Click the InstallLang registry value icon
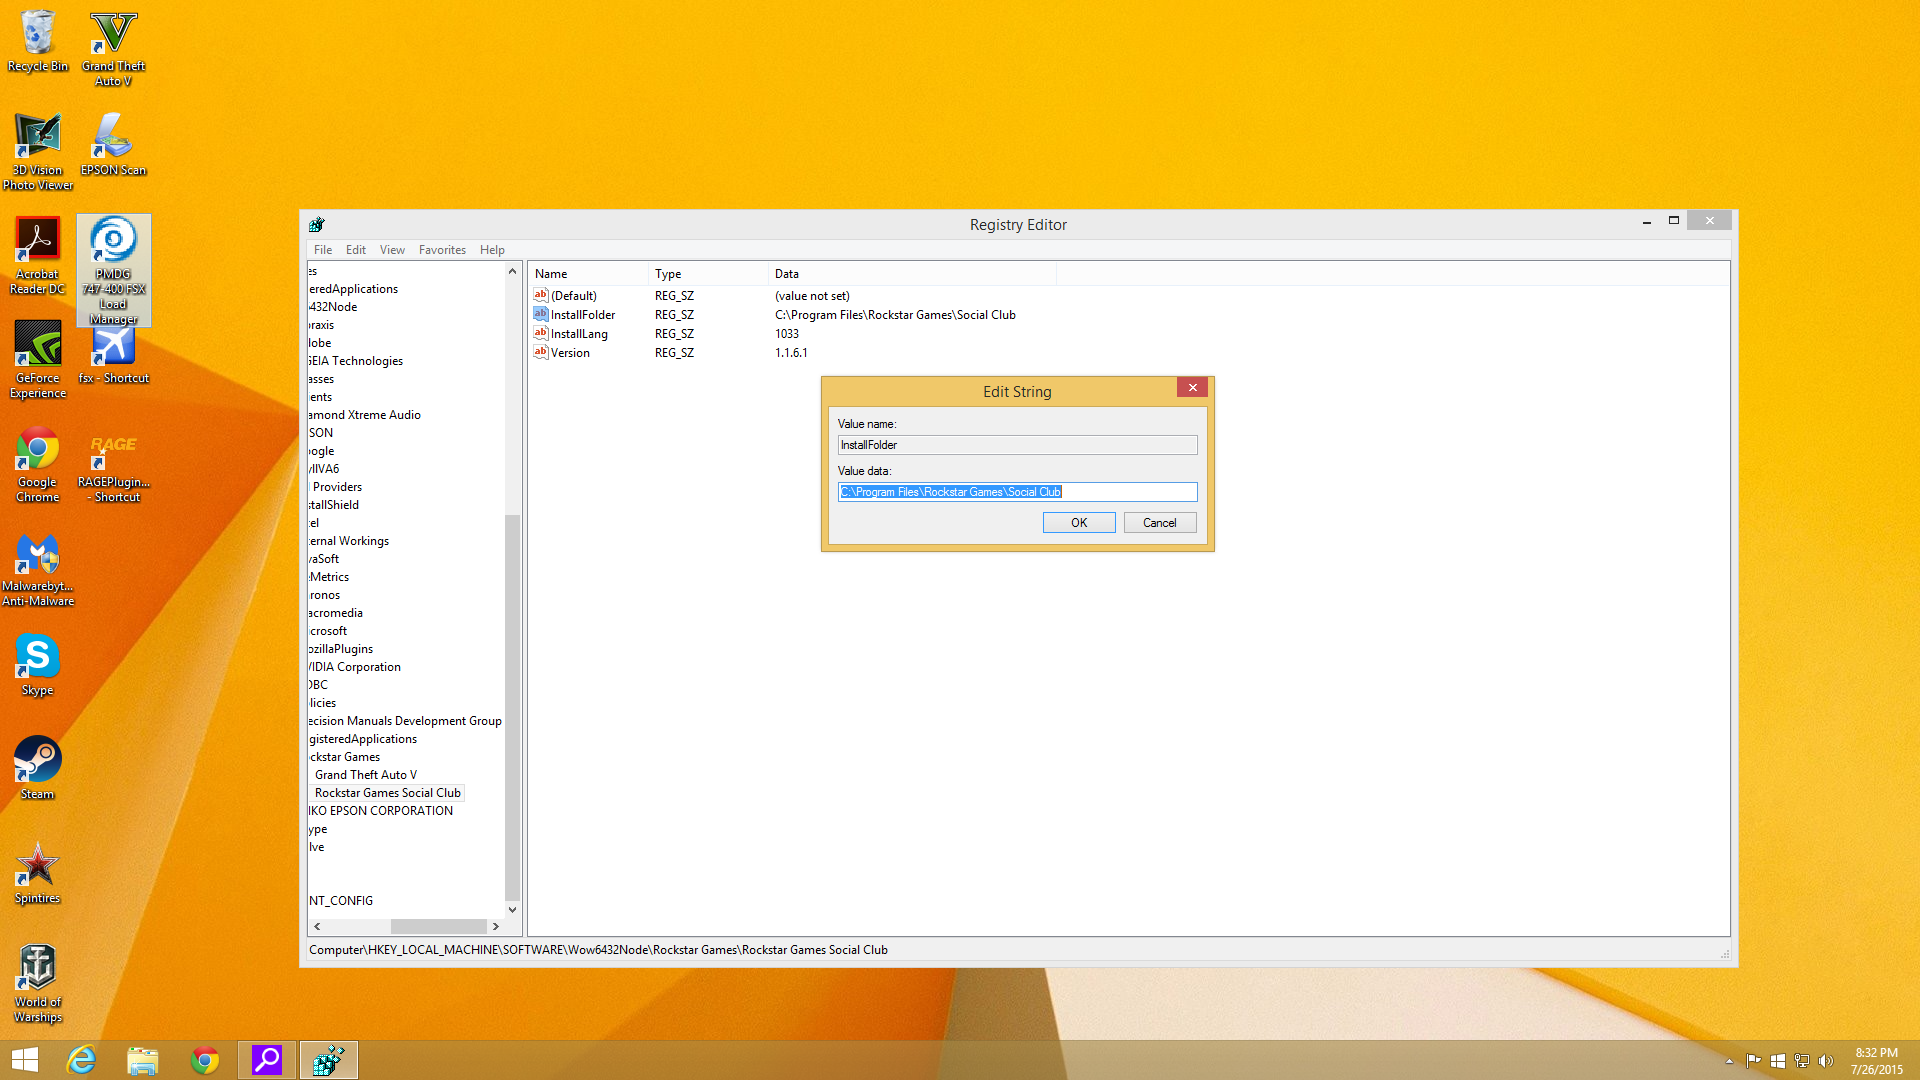The height and width of the screenshot is (1080, 1920). pos(540,333)
